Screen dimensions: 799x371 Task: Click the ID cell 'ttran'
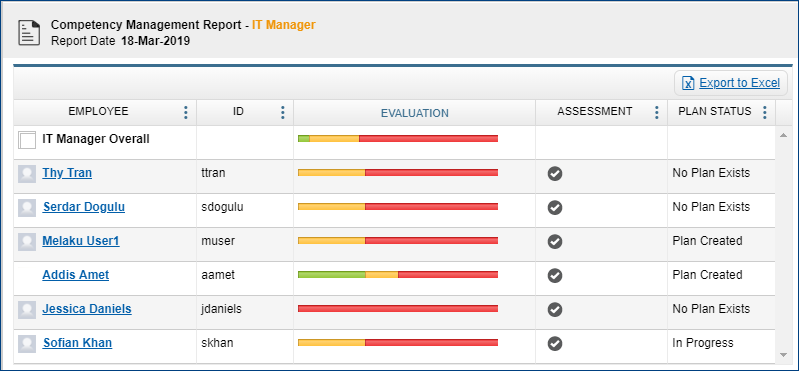[214, 173]
